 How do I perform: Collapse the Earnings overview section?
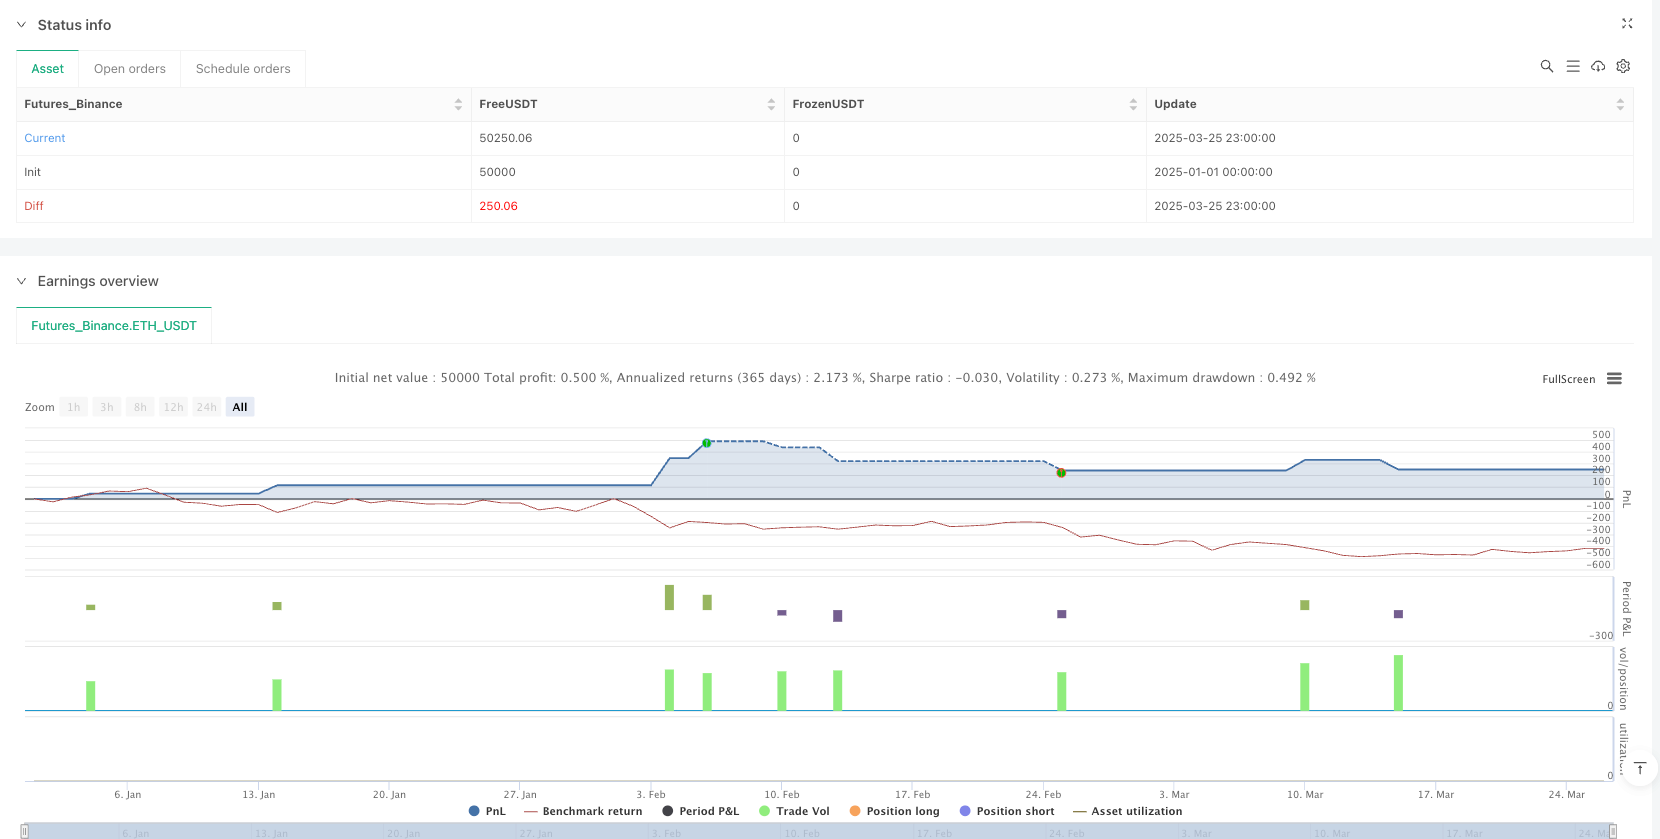click(x=22, y=281)
